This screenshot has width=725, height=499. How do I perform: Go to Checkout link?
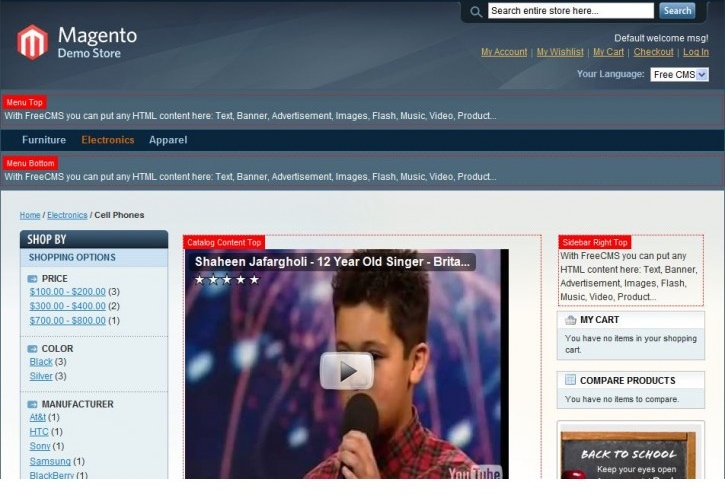(x=653, y=52)
